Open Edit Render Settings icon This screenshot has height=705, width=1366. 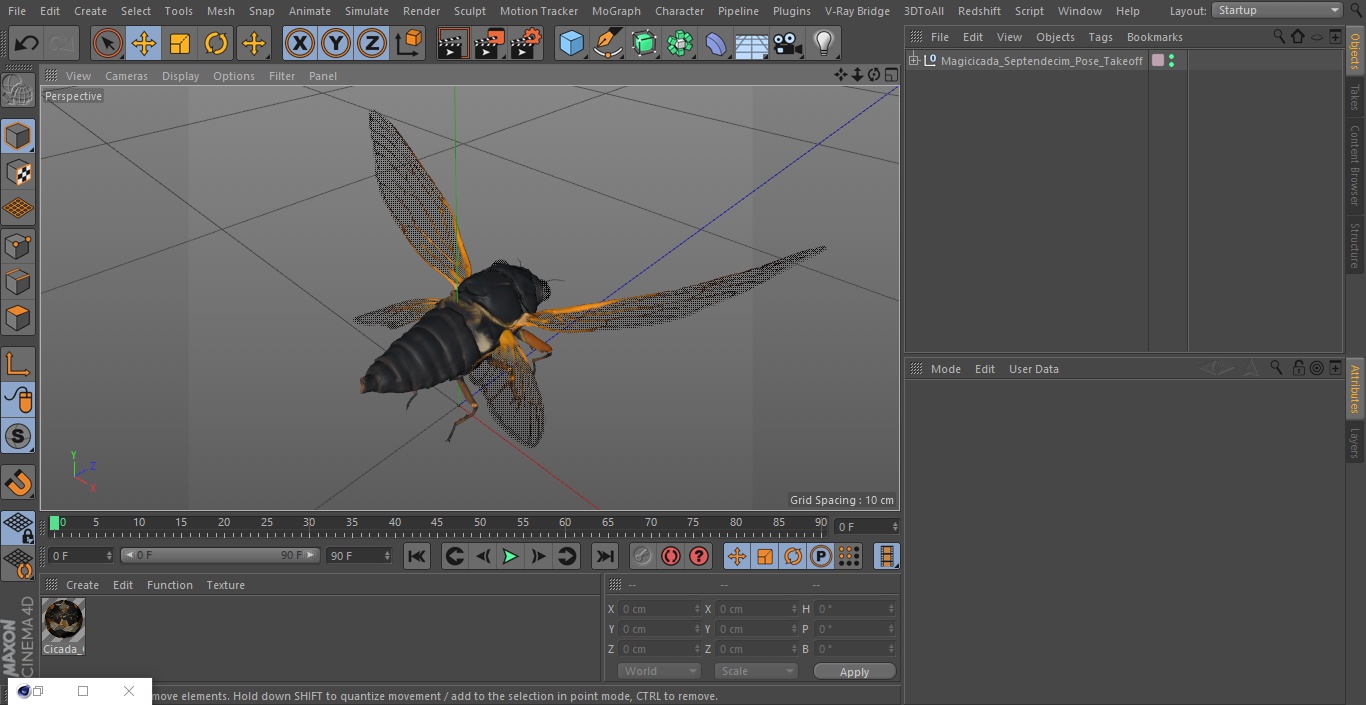click(x=526, y=43)
